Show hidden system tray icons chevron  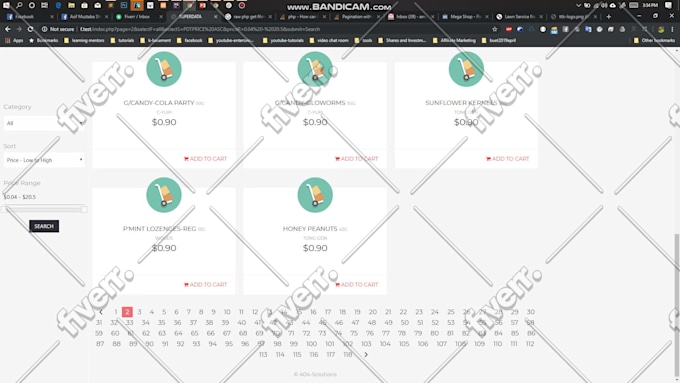coord(578,5)
